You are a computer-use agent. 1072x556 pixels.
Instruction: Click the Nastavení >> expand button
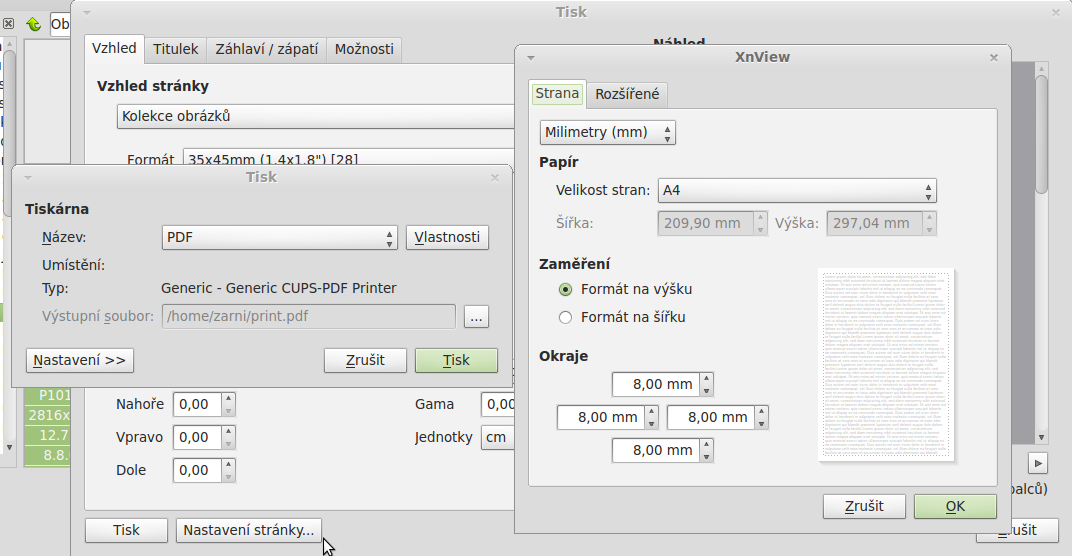pyautogui.click(x=80, y=360)
